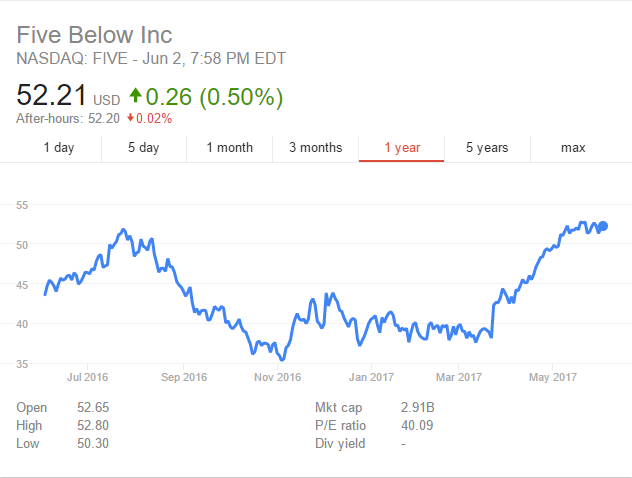
Task: Switch chart to 5 years
Action: (x=487, y=148)
